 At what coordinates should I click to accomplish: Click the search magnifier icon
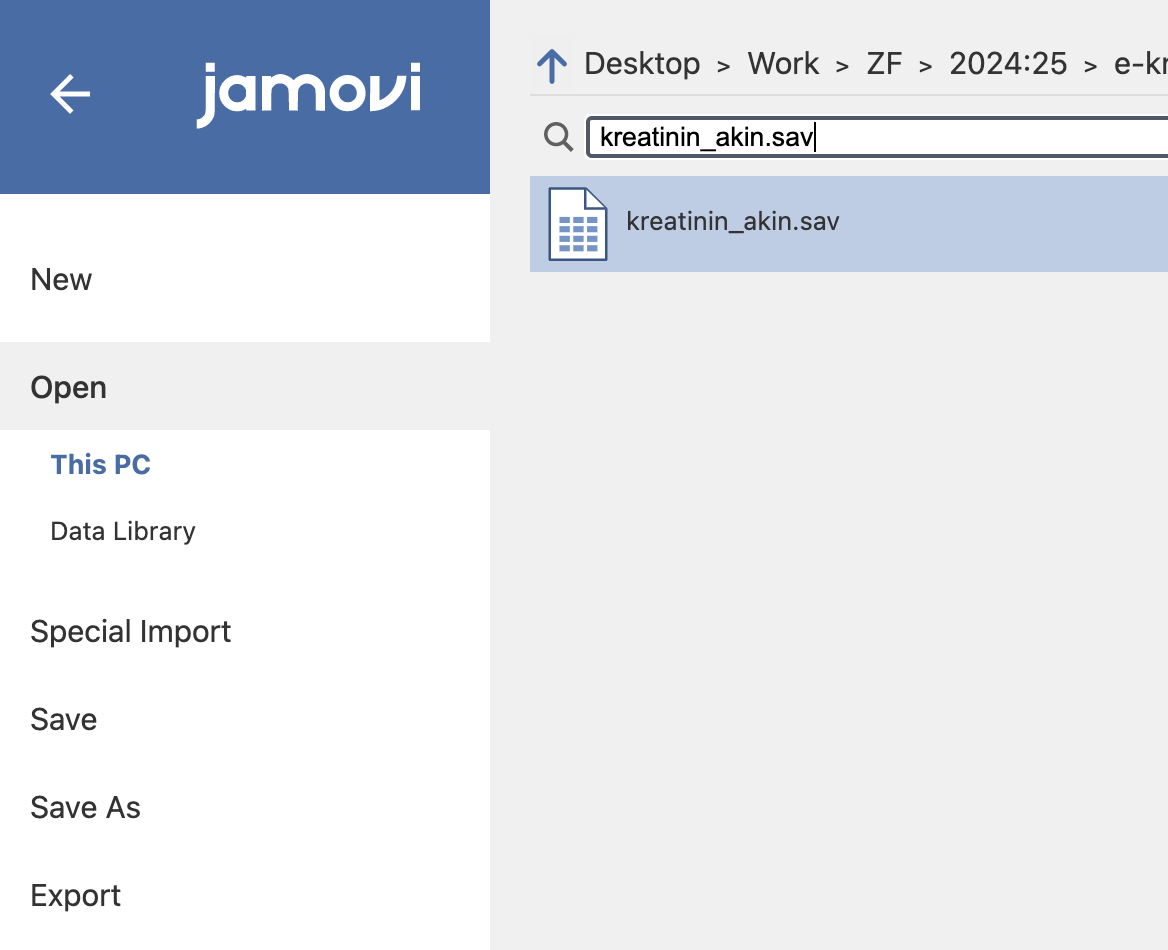[x=558, y=137]
